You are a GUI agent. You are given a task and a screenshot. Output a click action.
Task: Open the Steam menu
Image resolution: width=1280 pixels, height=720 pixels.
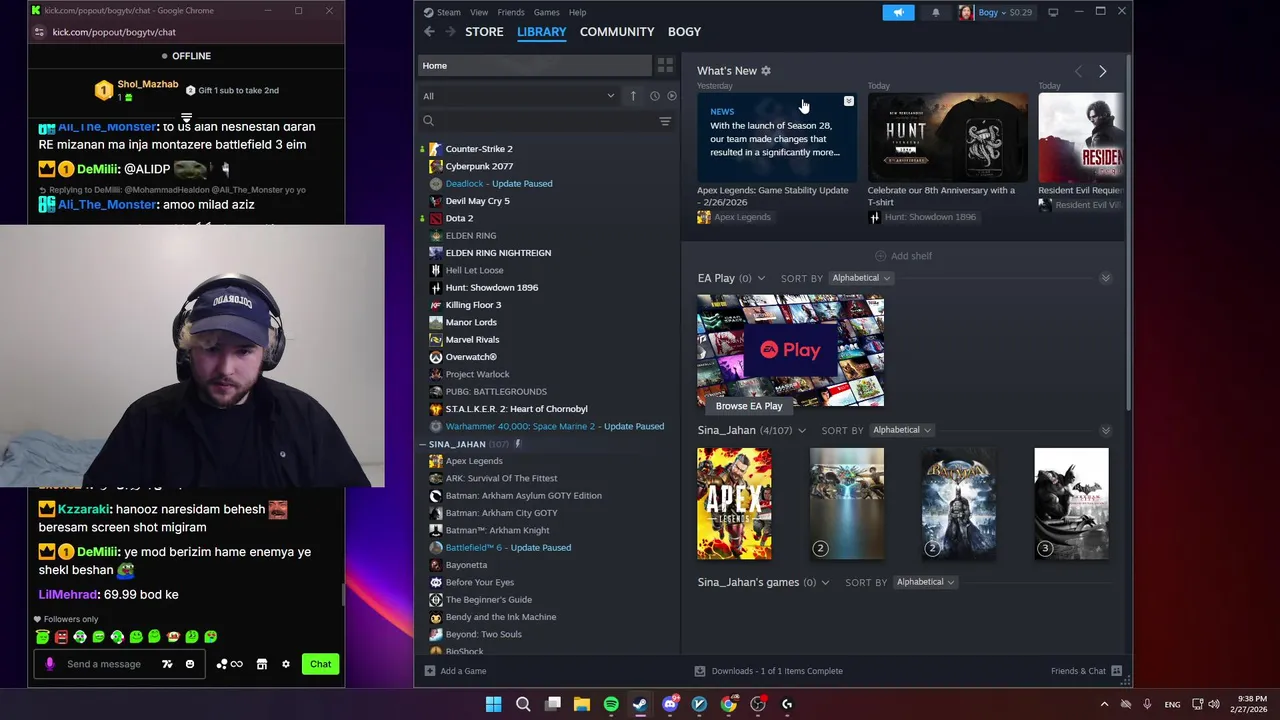tap(448, 12)
